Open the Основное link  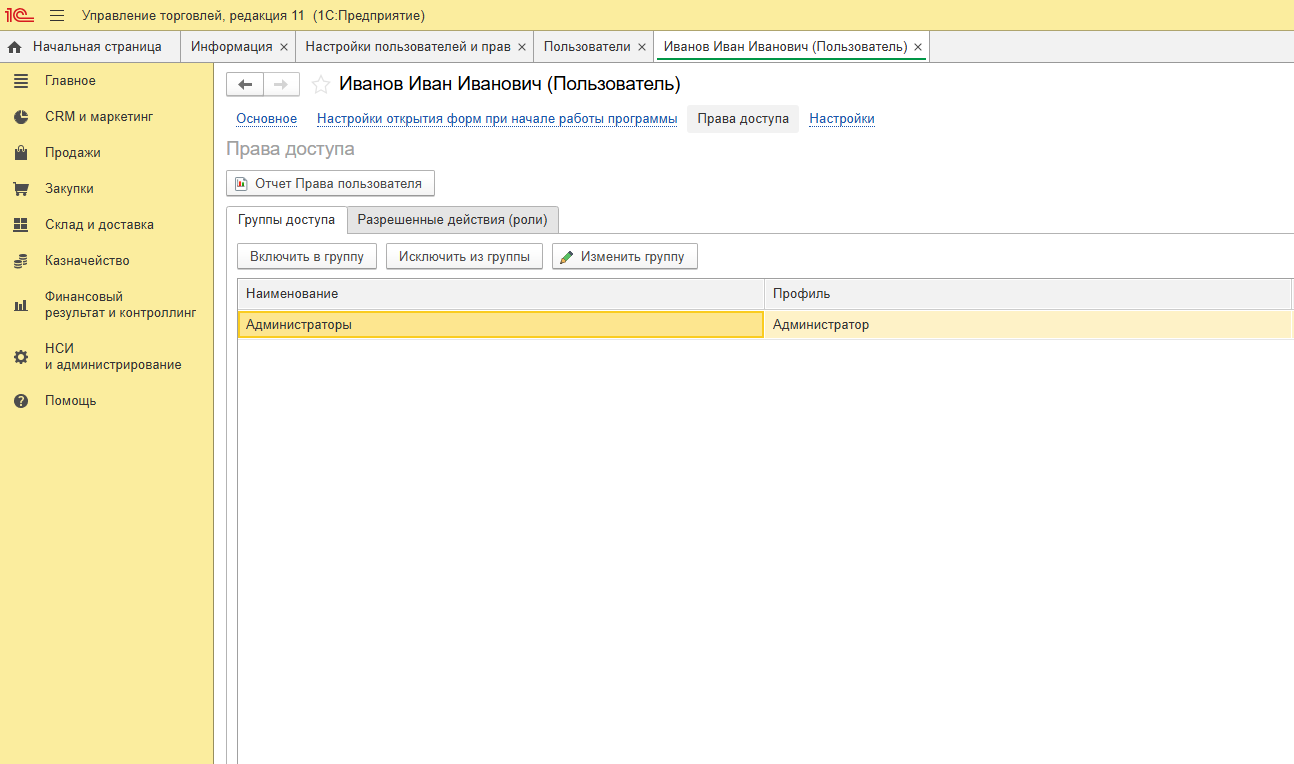click(x=266, y=119)
